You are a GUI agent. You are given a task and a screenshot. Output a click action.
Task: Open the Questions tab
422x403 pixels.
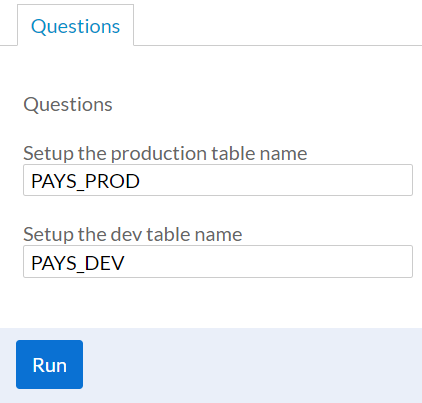[x=75, y=26]
